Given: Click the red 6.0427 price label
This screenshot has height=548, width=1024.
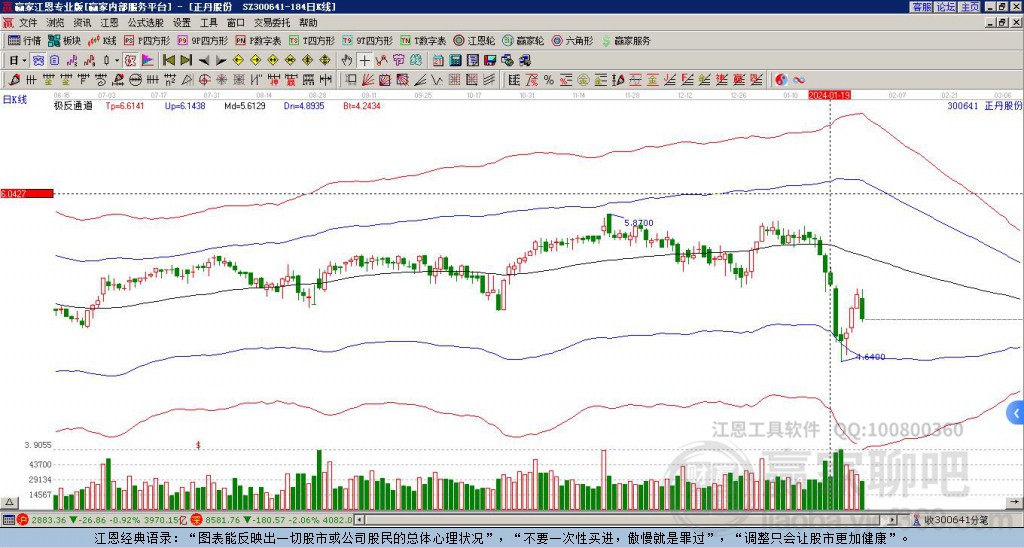Looking at the screenshot, I should pyautogui.click(x=27, y=194).
